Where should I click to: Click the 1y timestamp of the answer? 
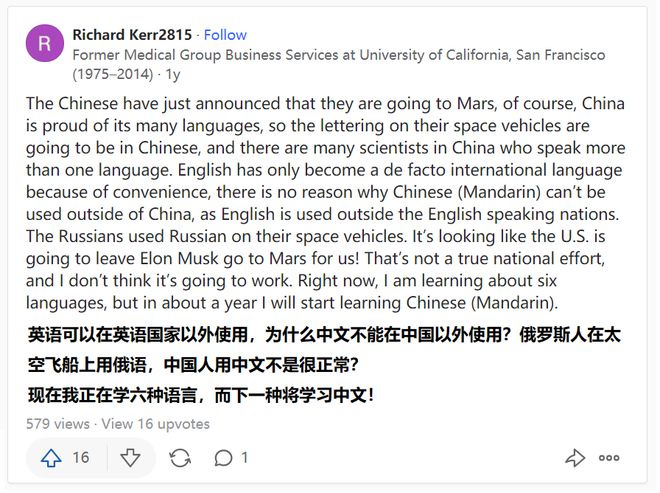[x=173, y=75]
